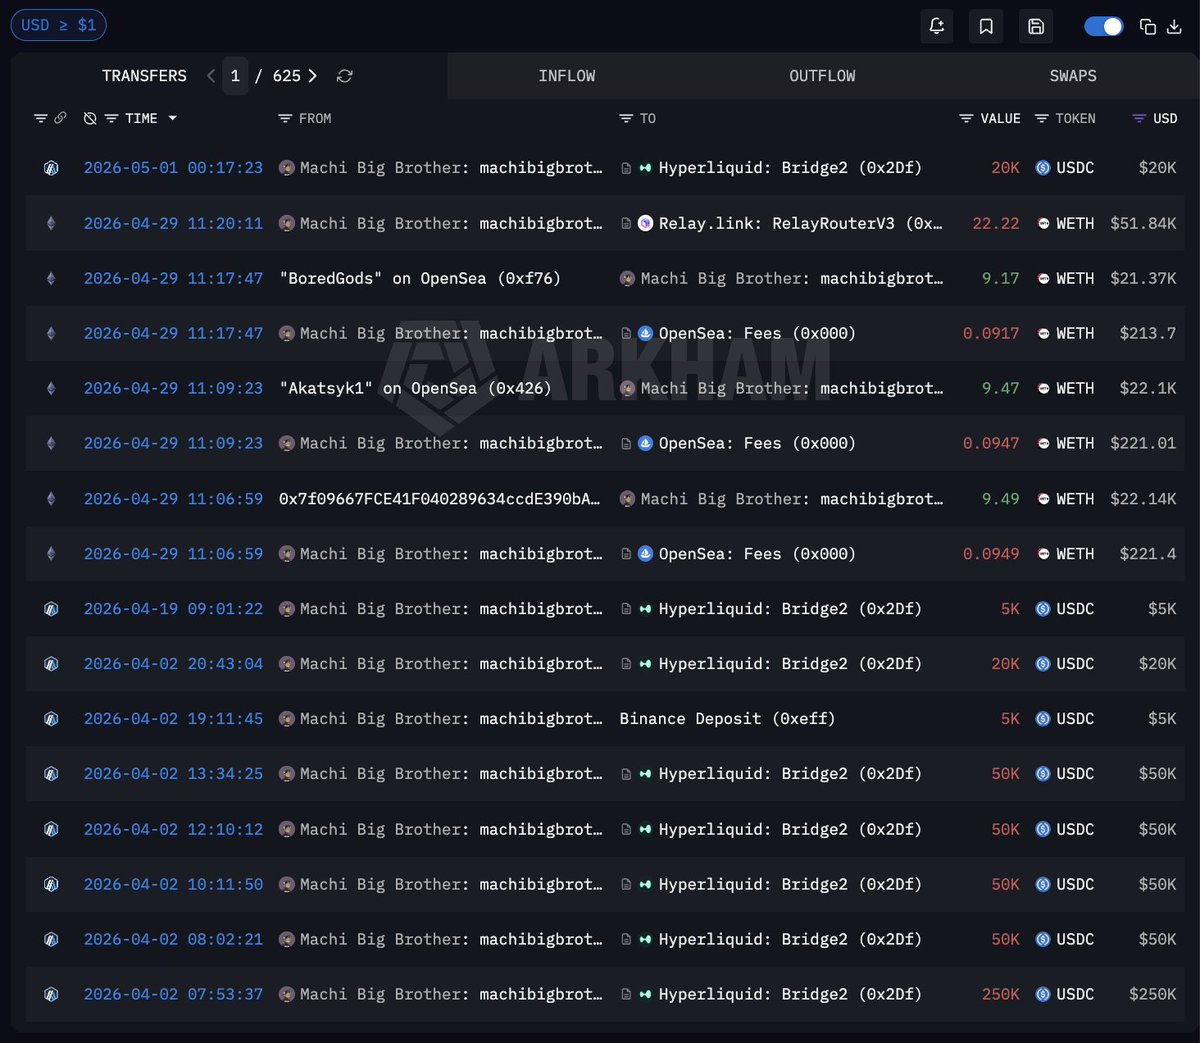Open transaction dated 2026-04-02 20:43:04
The width and height of the screenshot is (1200, 1043).
[x=173, y=664]
